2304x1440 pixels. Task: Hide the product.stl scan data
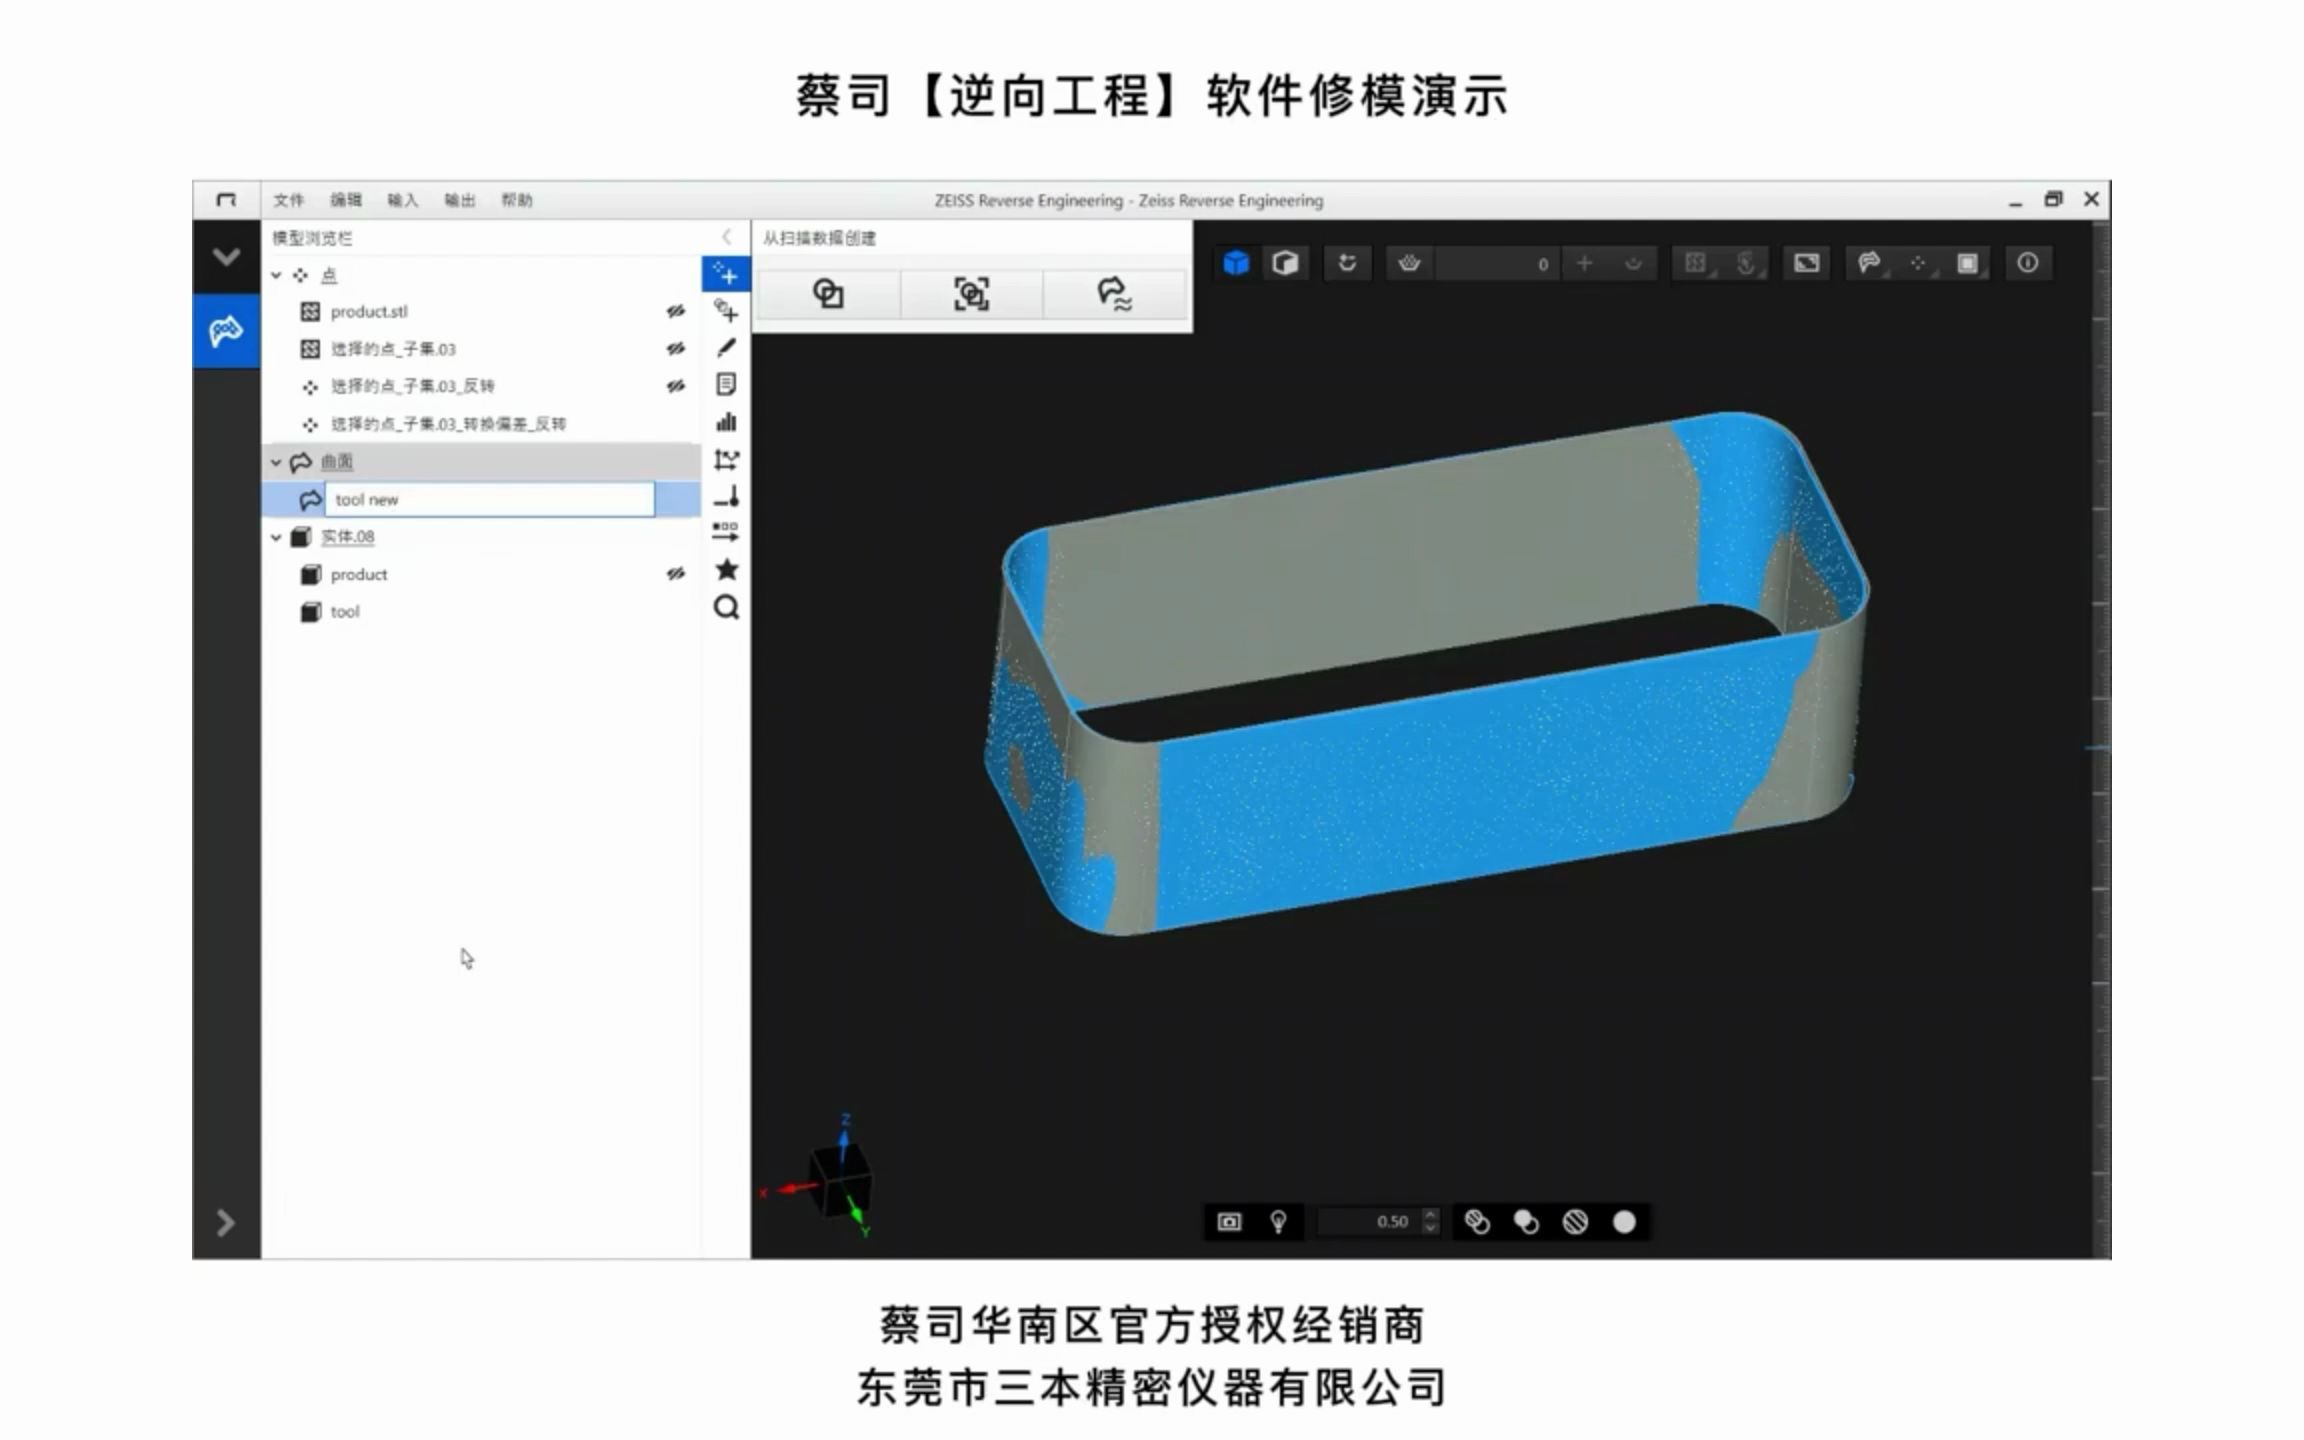pos(678,311)
